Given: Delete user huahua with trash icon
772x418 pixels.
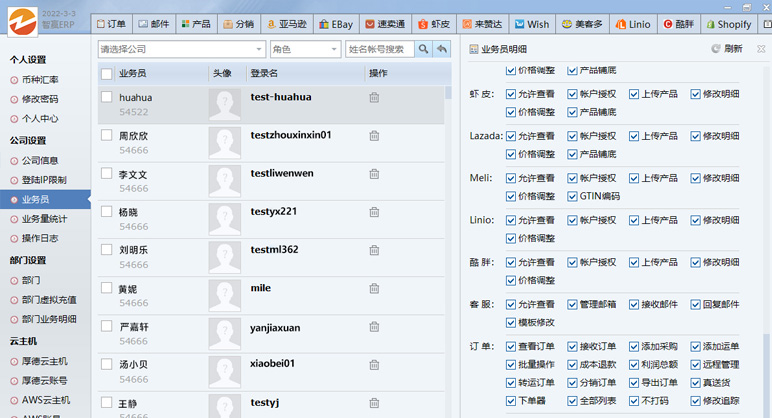Looking at the screenshot, I should pos(374,97).
